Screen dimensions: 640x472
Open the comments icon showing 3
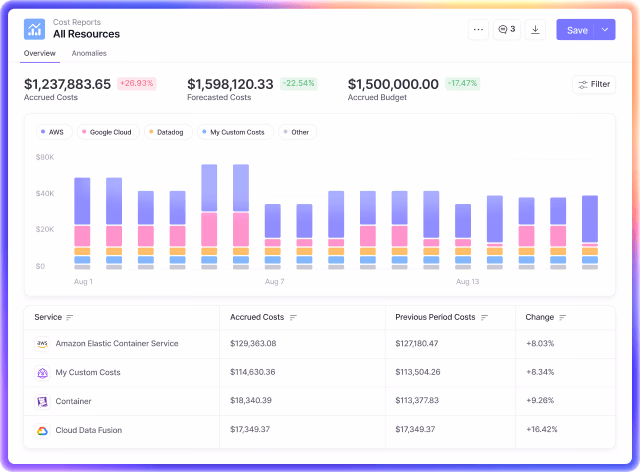(x=507, y=29)
